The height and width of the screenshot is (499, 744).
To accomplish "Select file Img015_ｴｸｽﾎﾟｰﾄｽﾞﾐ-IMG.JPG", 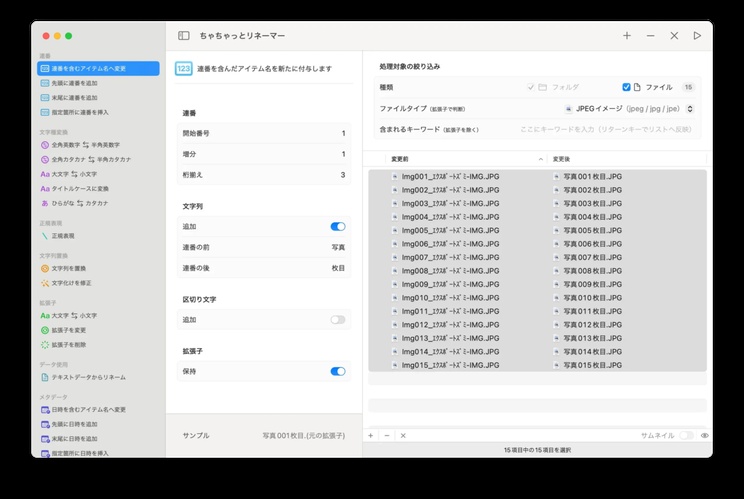I will (450, 365).
